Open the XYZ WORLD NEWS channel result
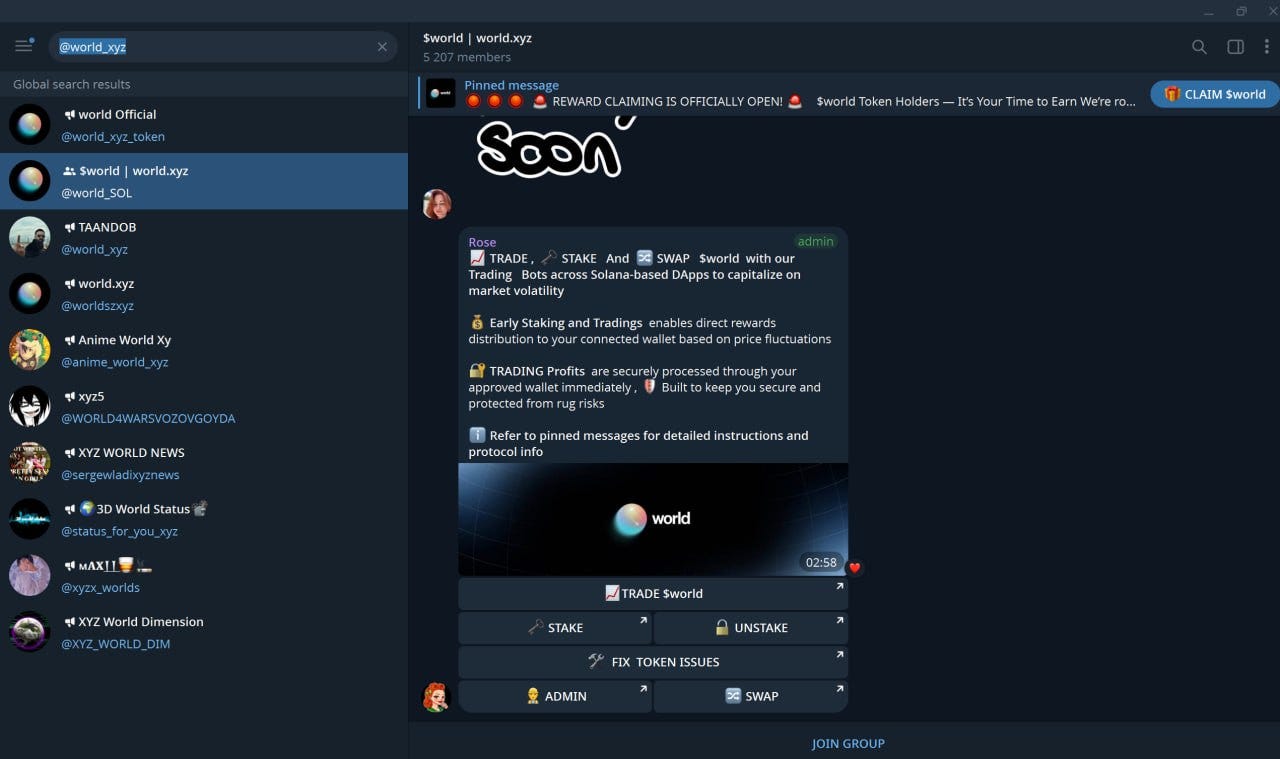The height and width of the screenshot is (759, 1280). (204, 463)
